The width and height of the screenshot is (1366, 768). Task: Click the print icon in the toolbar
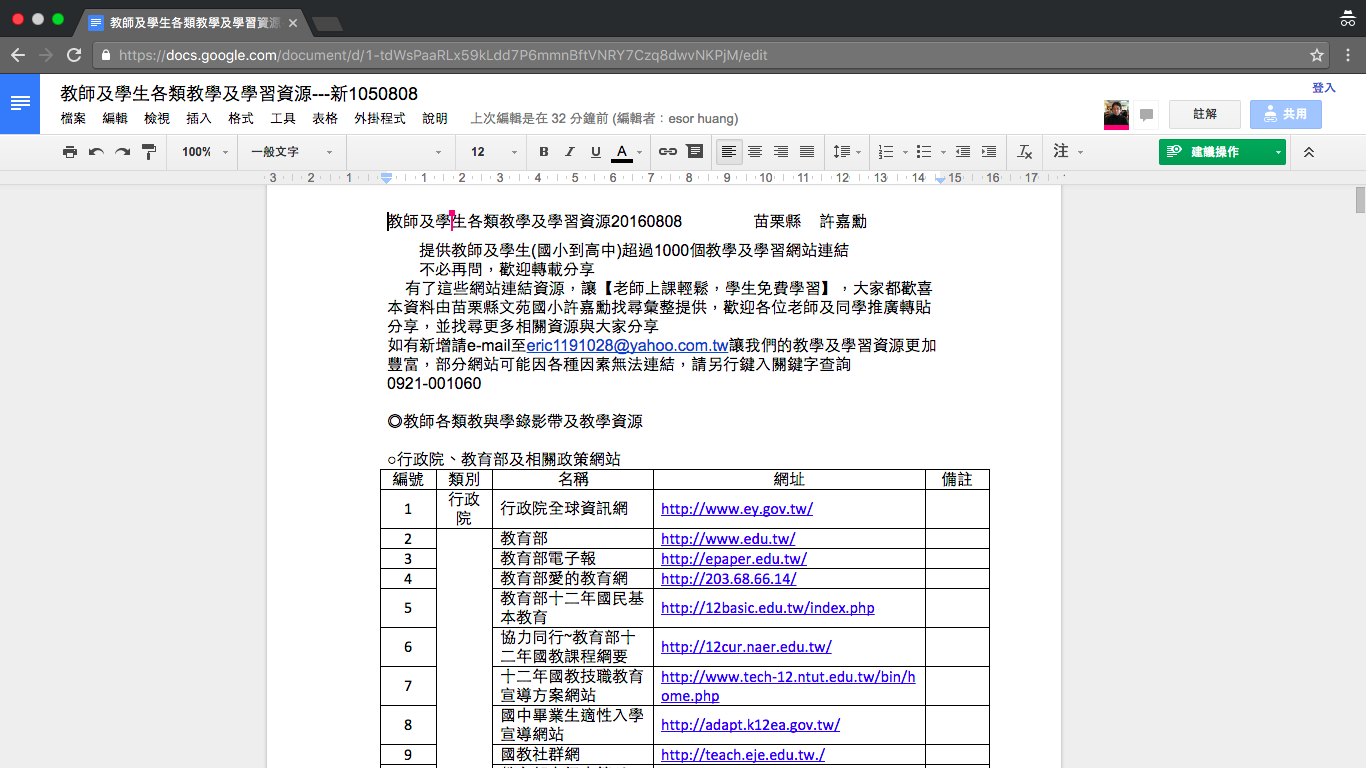tap(69, 152)
